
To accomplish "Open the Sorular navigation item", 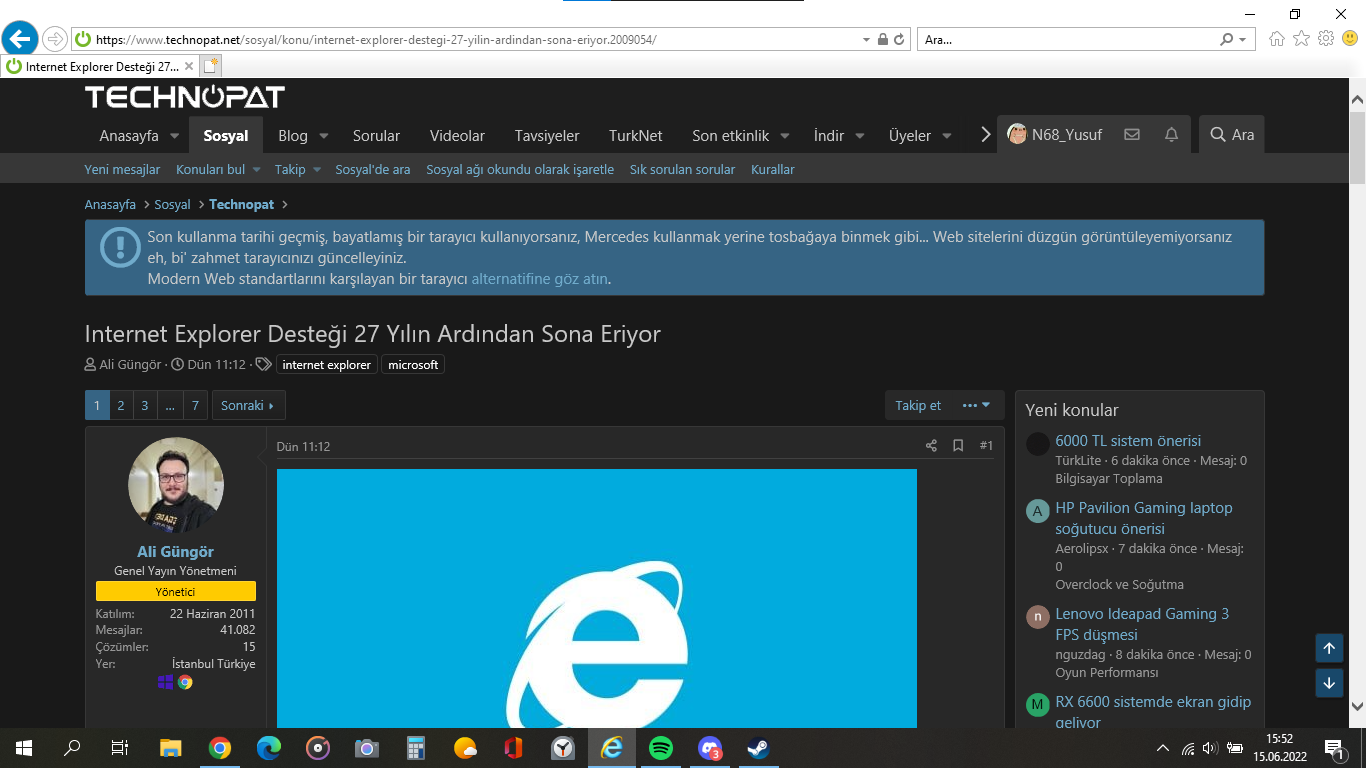I will pos(376,135).
